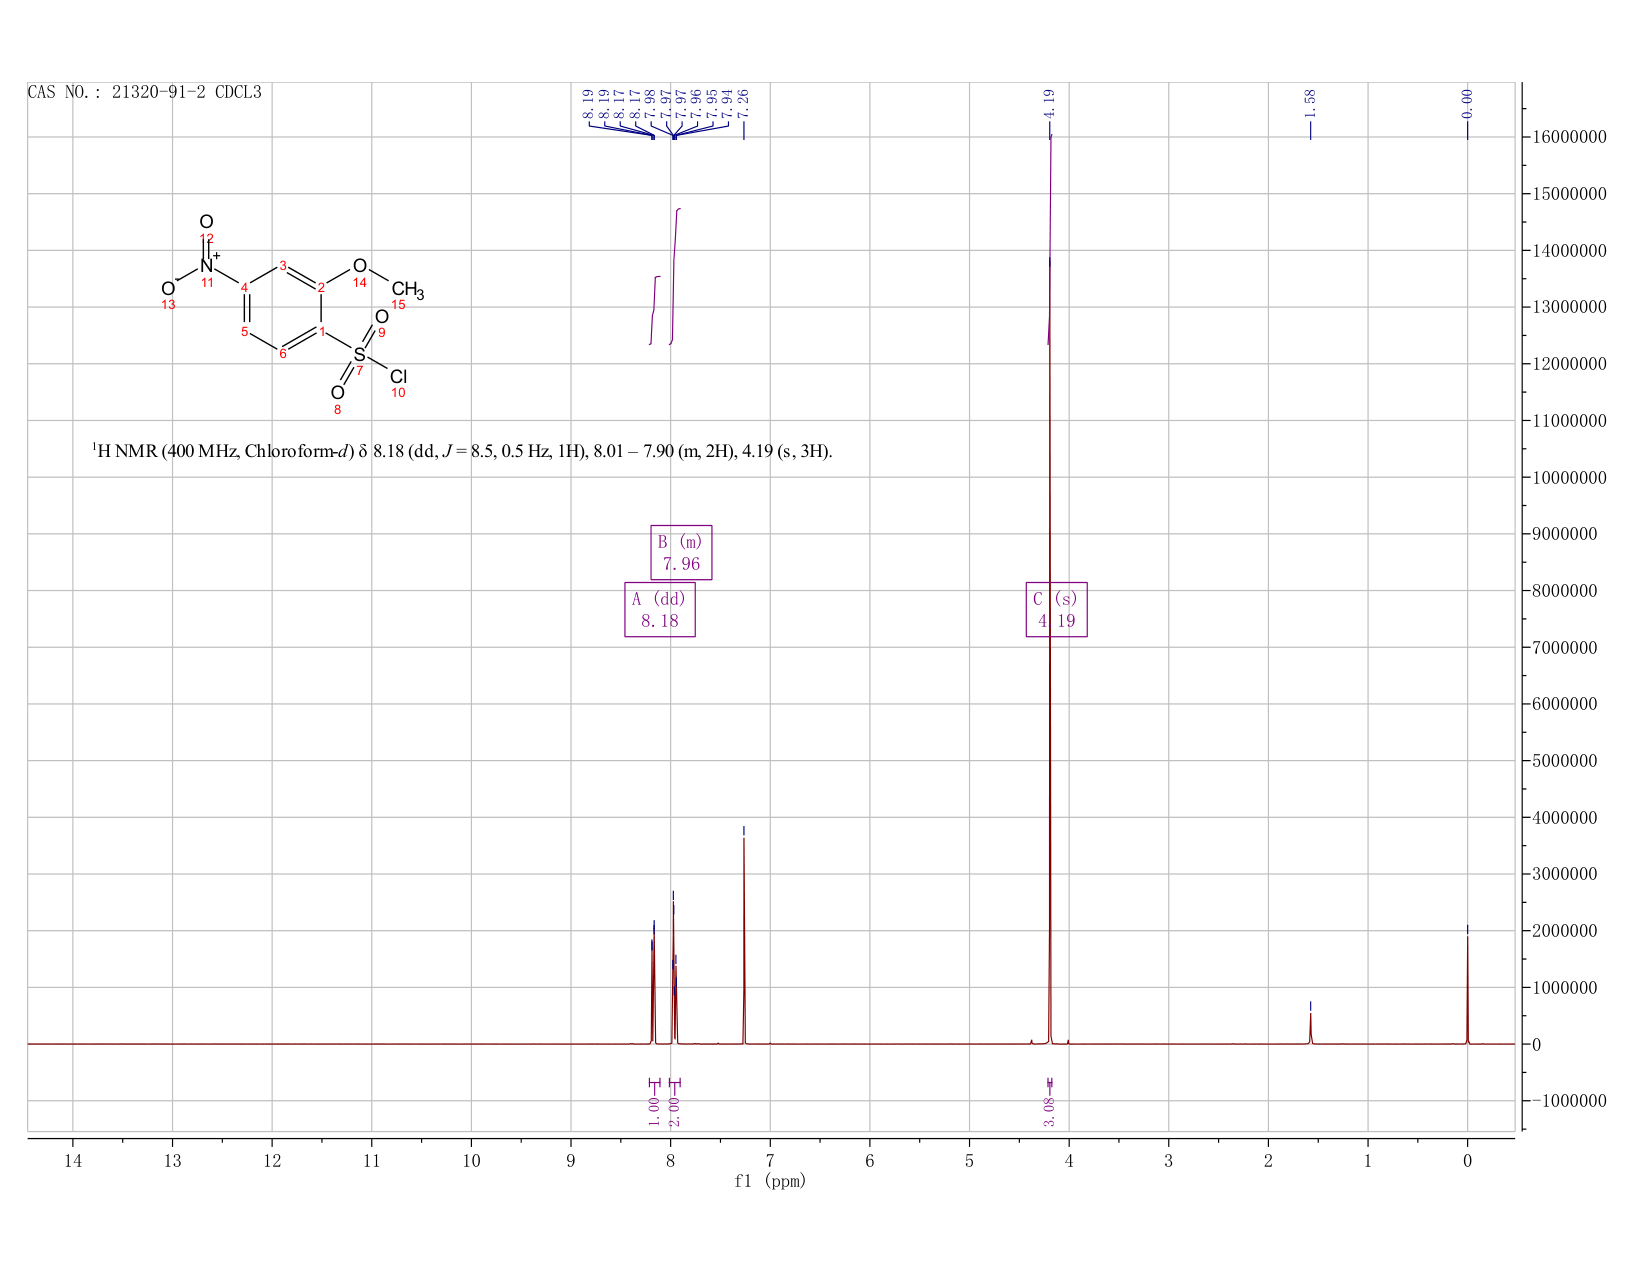Viewport: 1650px width, 1275px height.
Task: Click the sulfonyl O atom numbered 8
Action: [337, 393]
